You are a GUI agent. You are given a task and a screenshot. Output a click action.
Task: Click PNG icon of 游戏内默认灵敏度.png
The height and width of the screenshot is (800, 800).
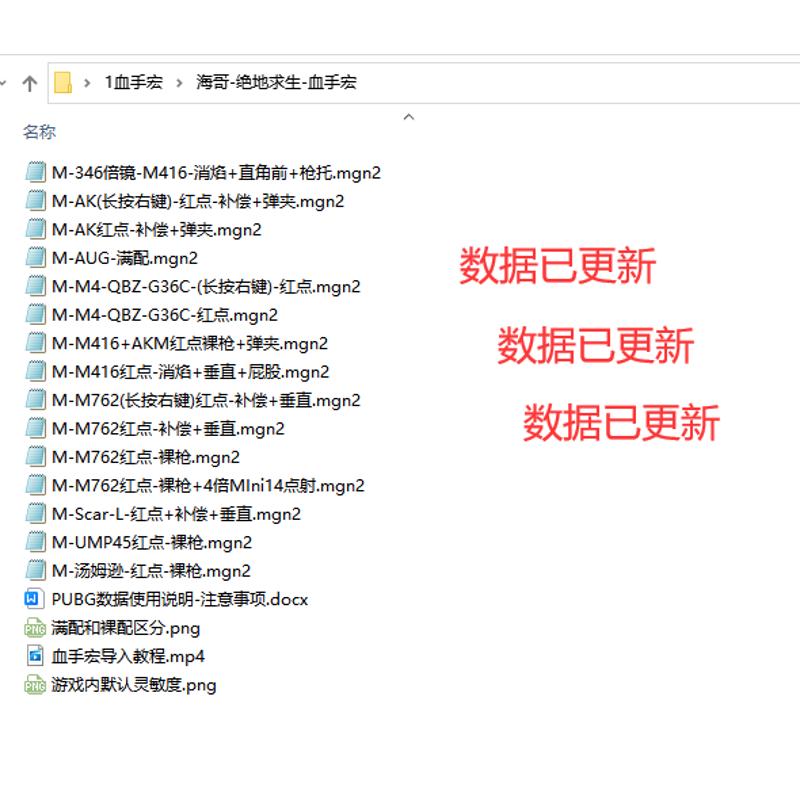(x=35, y=685)
